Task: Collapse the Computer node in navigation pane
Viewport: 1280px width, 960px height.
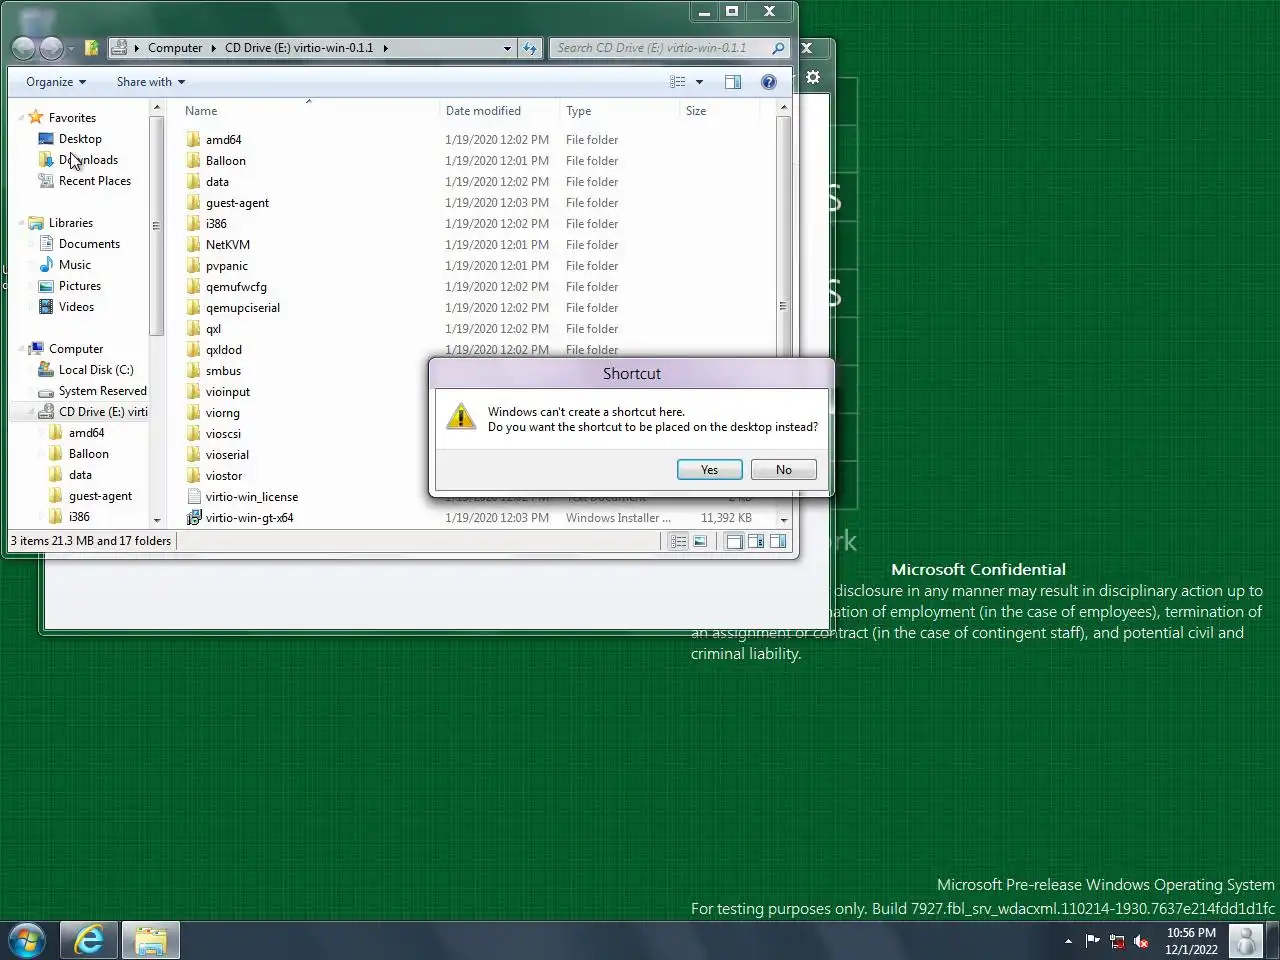Action: pyautogui.click(x=21, y=349)
